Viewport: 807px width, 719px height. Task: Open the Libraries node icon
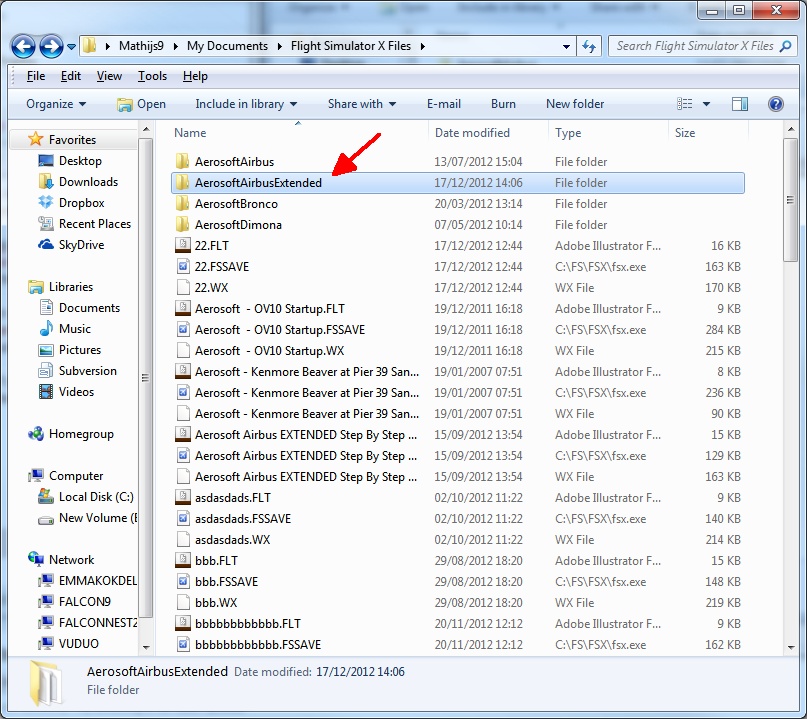pos(36,287)
